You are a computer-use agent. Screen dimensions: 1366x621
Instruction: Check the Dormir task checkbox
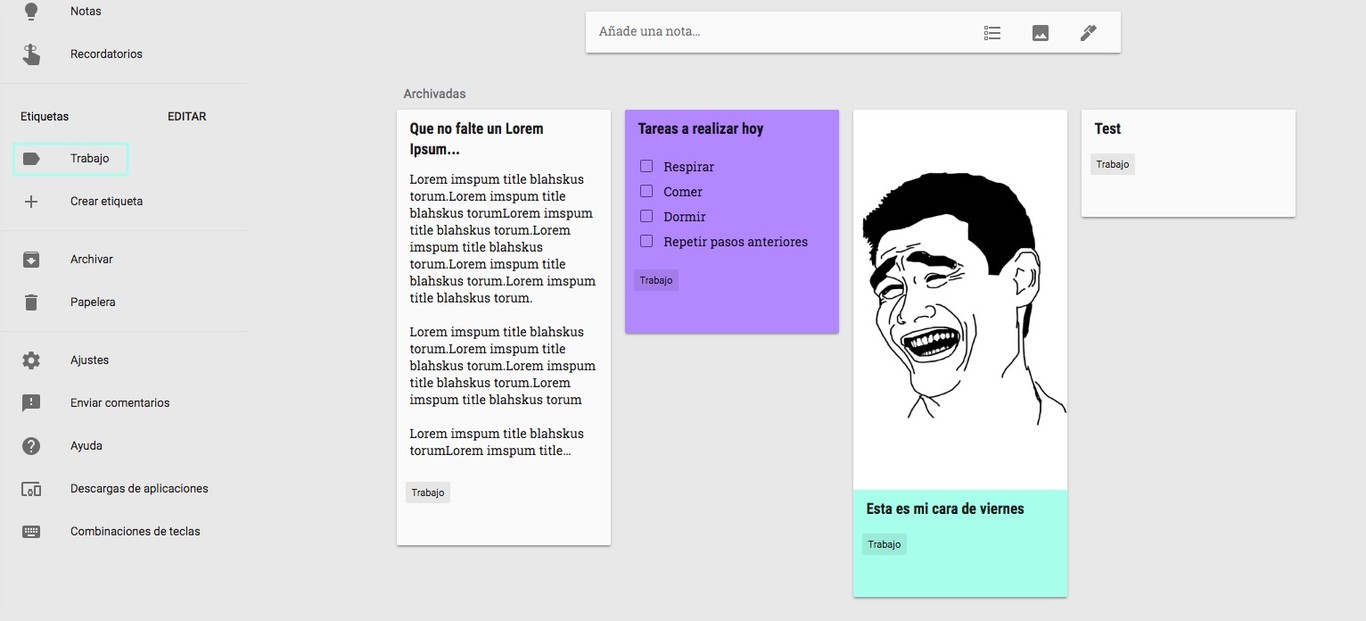(x=646, y=216)
